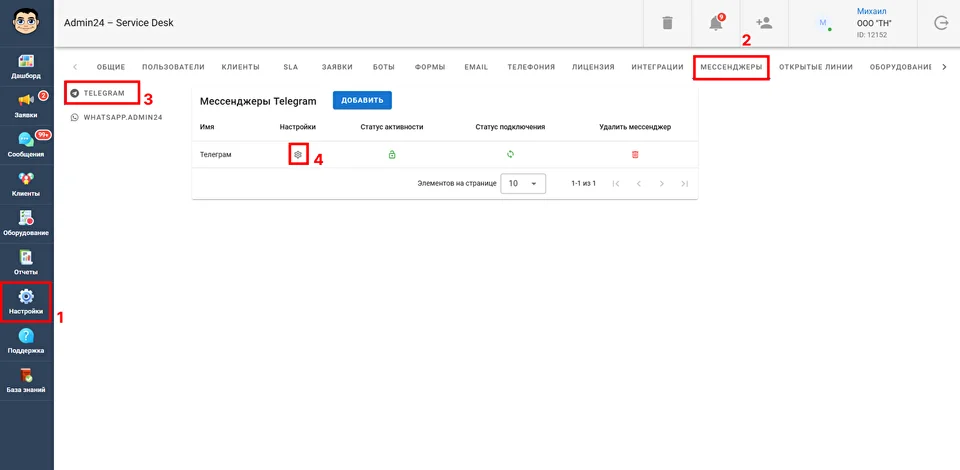Open settings gear for Телеграм messenger
The width and height of the screenshot is (960, 470).
pos(298,154)
